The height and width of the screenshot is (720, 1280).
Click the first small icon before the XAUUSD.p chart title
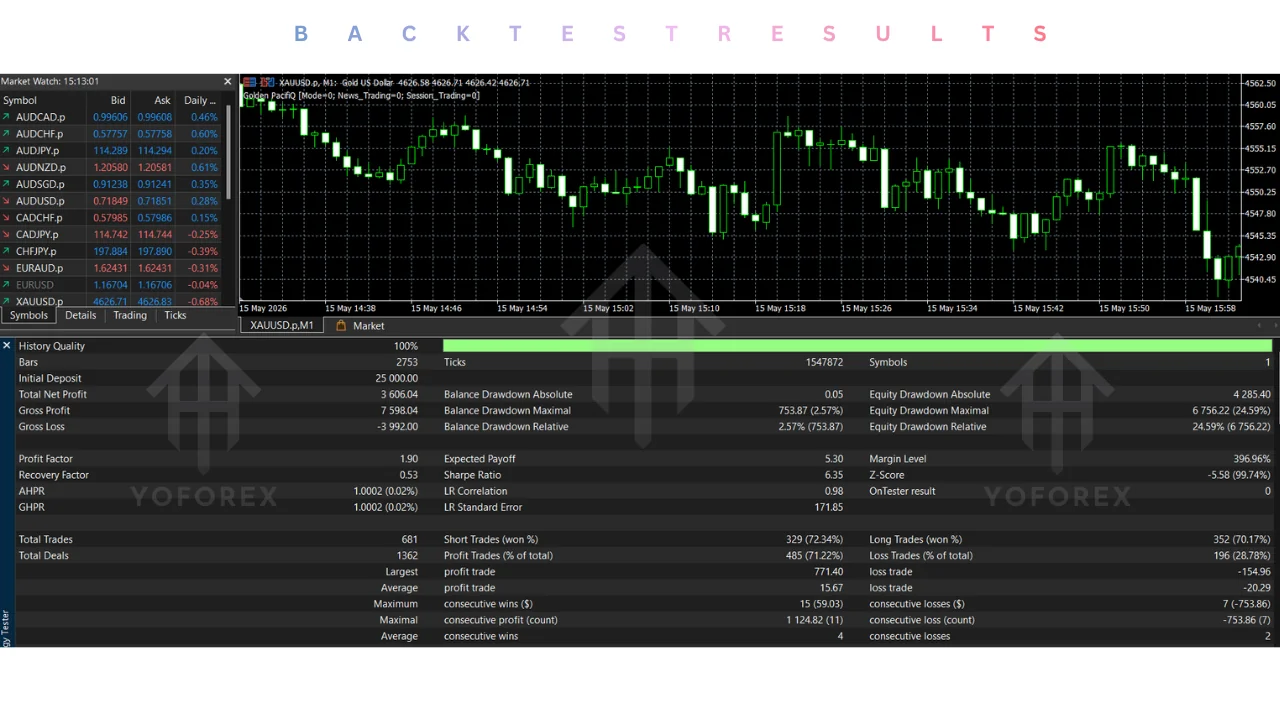250,82
